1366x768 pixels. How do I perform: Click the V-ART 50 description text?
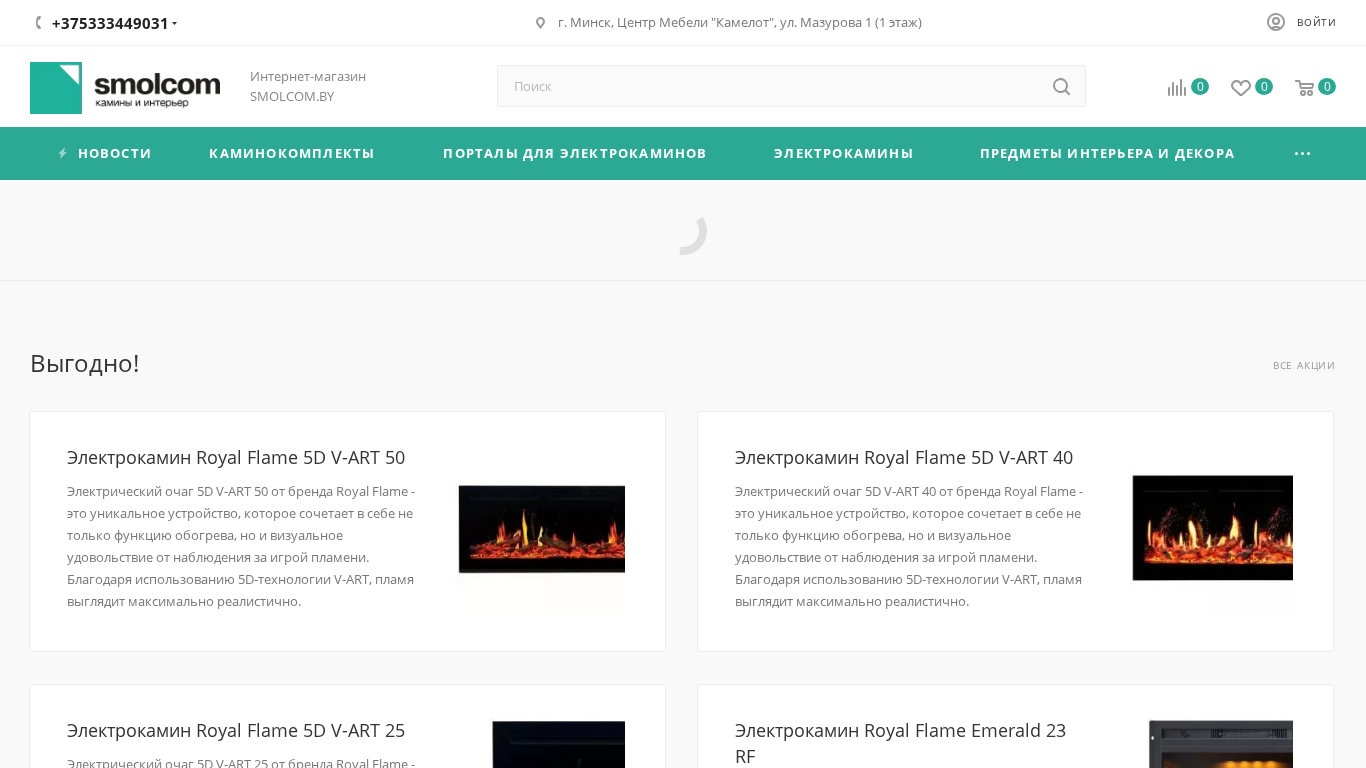coord(241,546)
